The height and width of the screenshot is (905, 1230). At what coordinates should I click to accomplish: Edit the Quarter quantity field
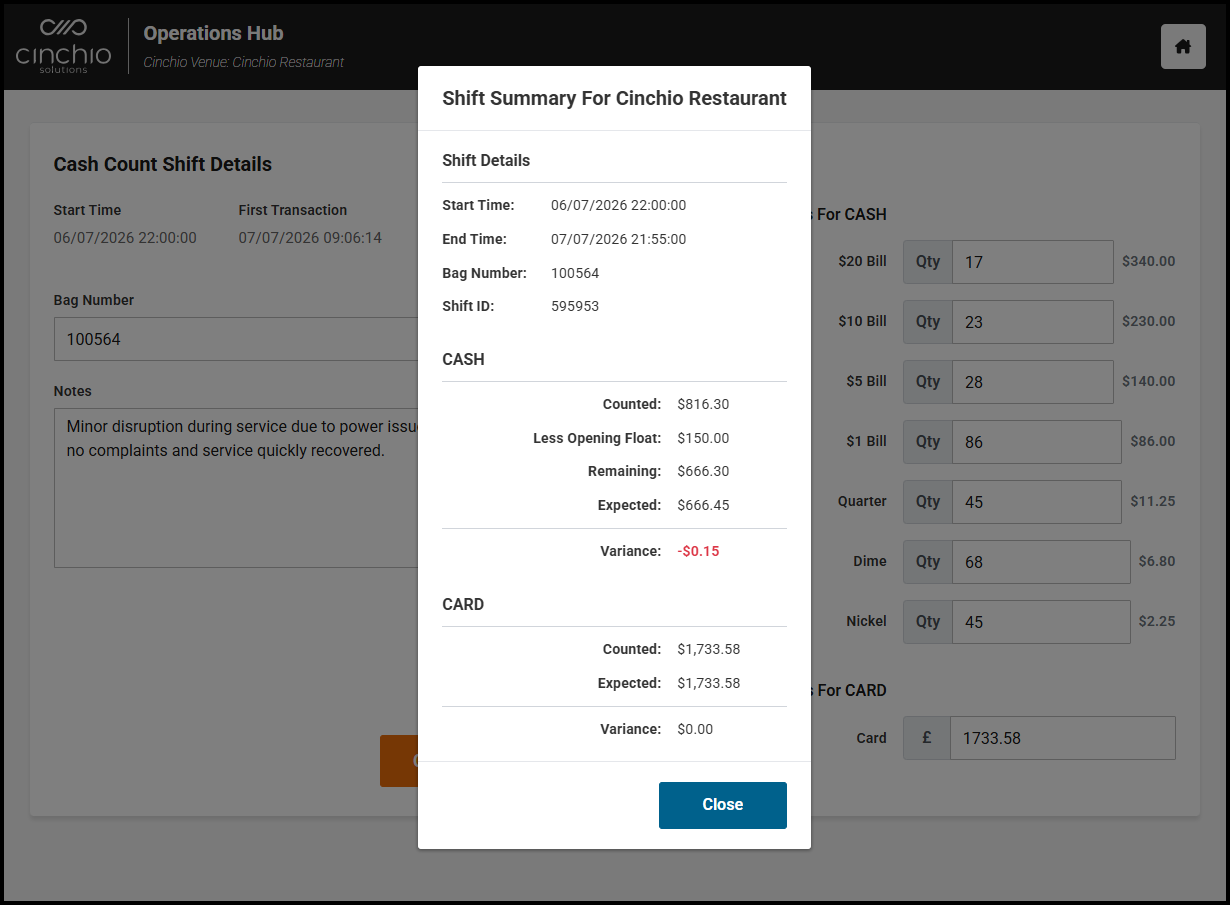tap(1036, 502)
